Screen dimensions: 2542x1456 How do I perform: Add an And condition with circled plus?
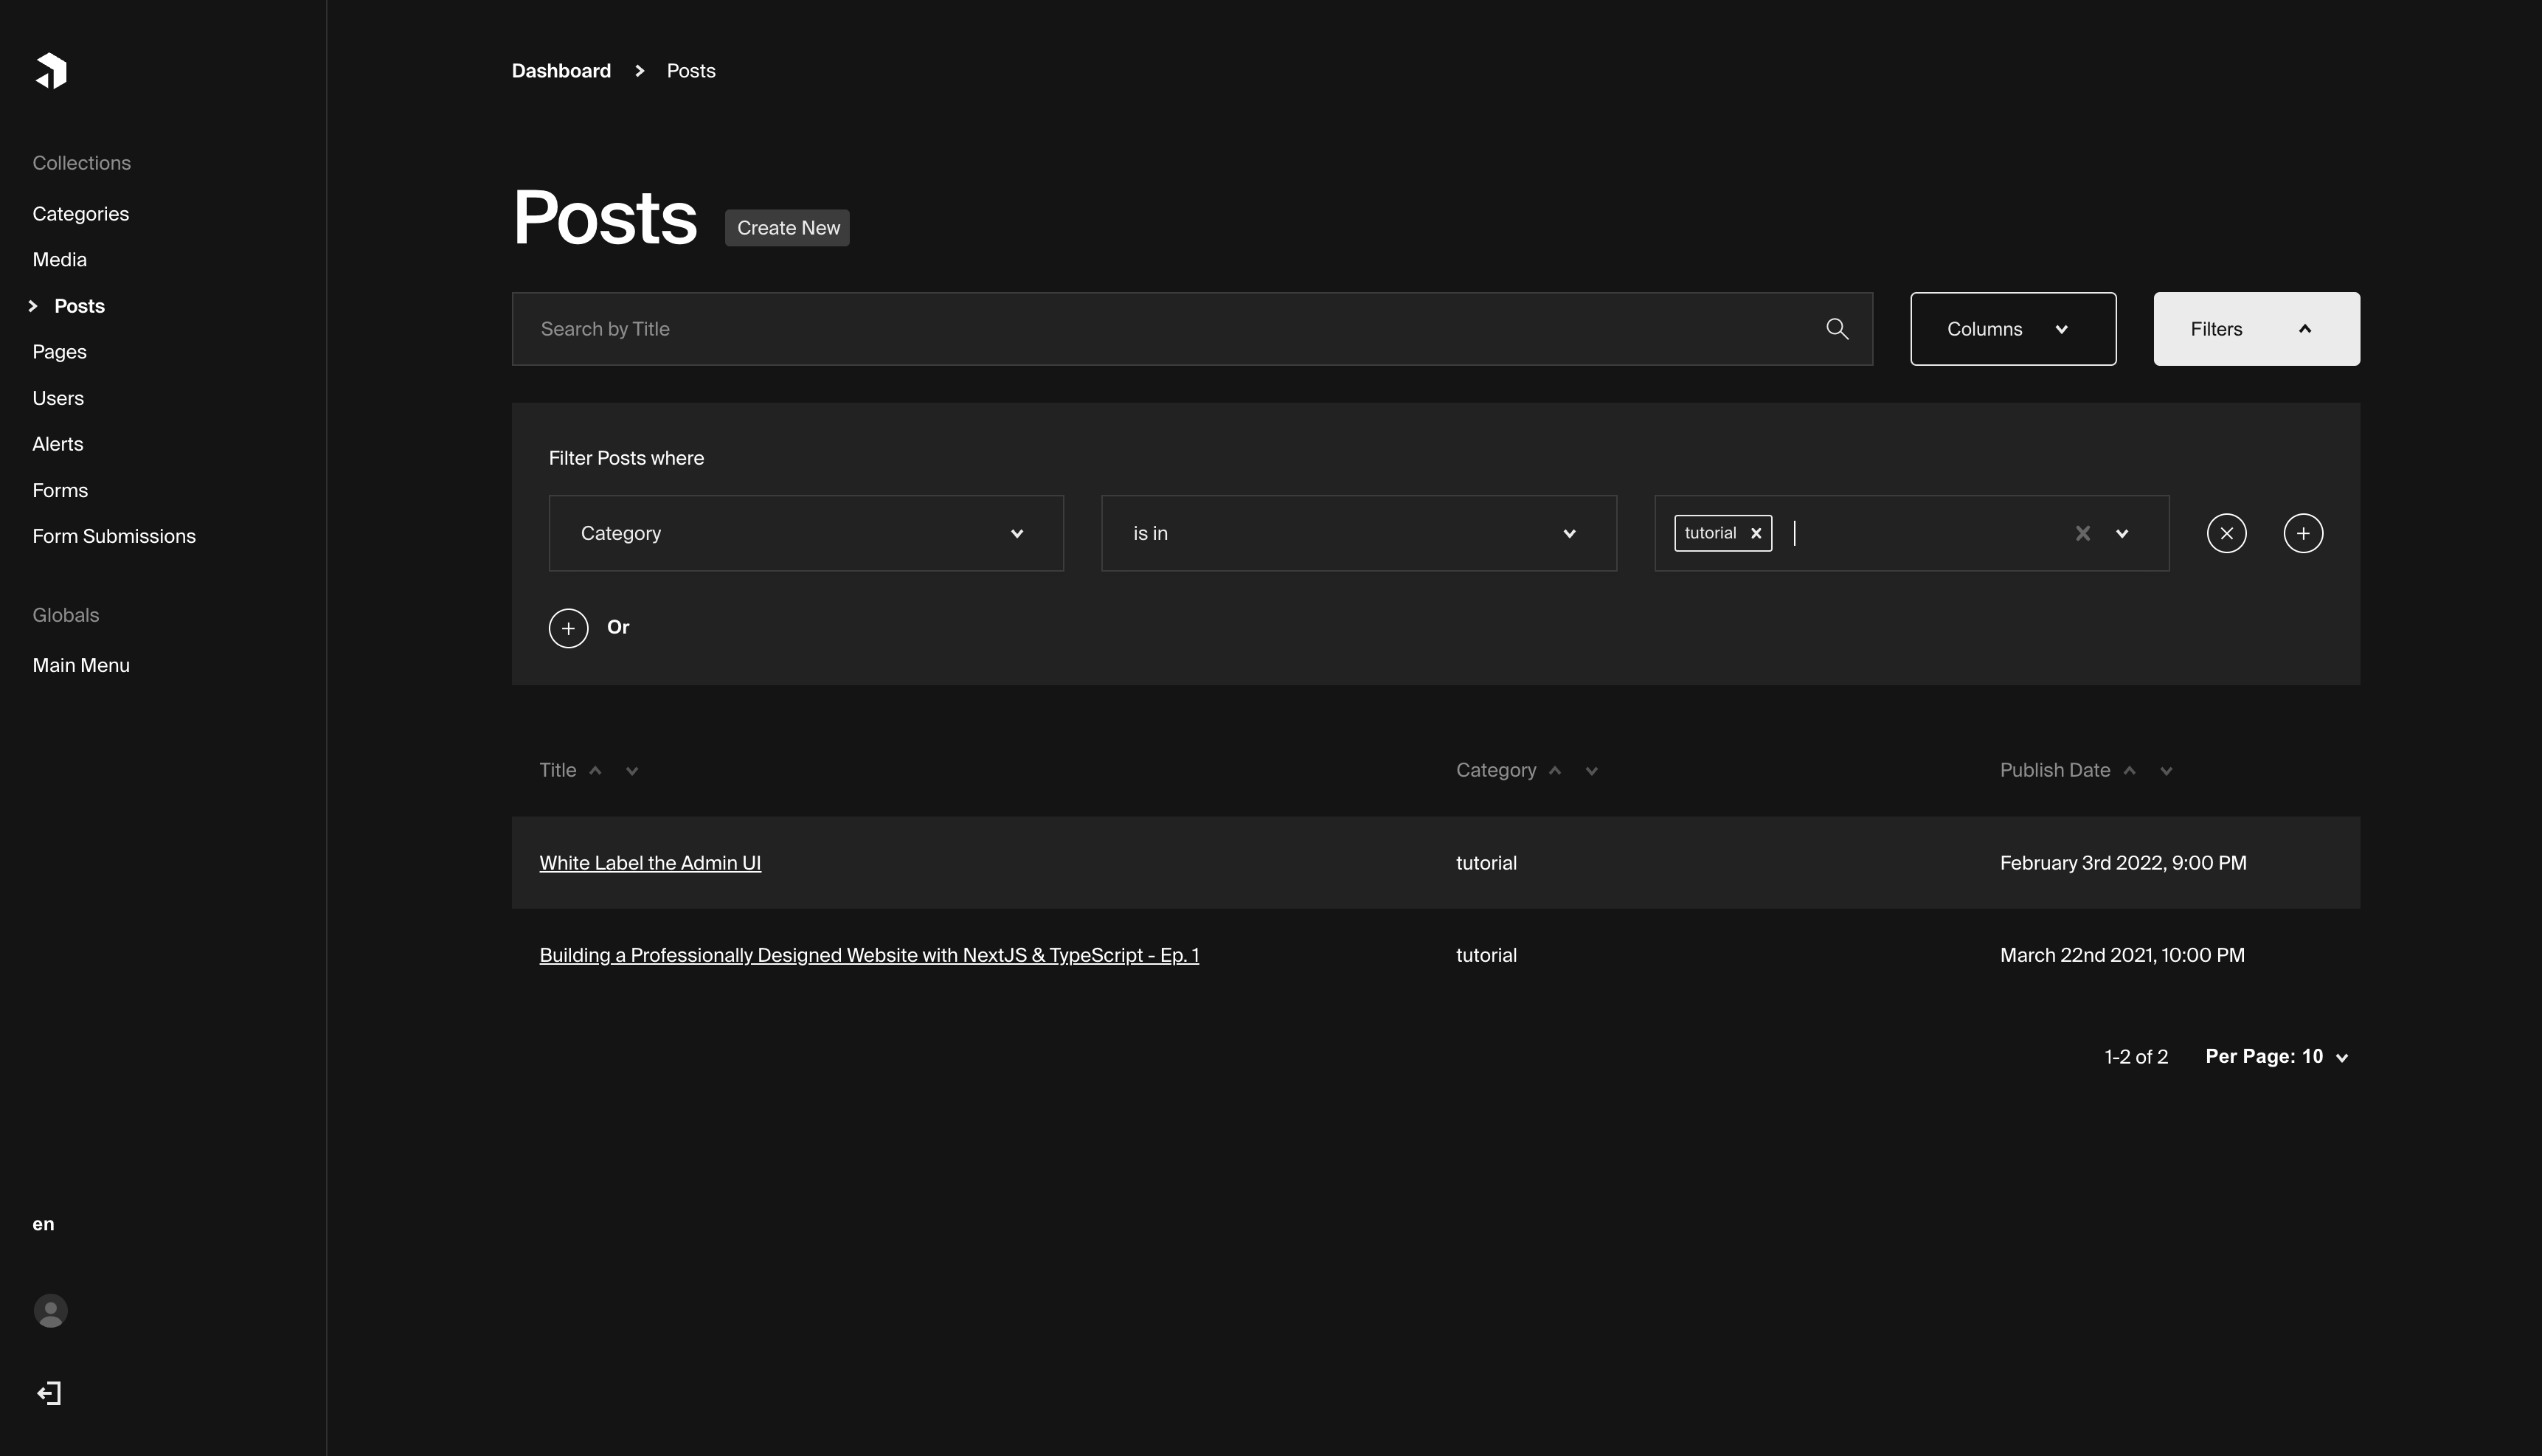click(2302, 533)
